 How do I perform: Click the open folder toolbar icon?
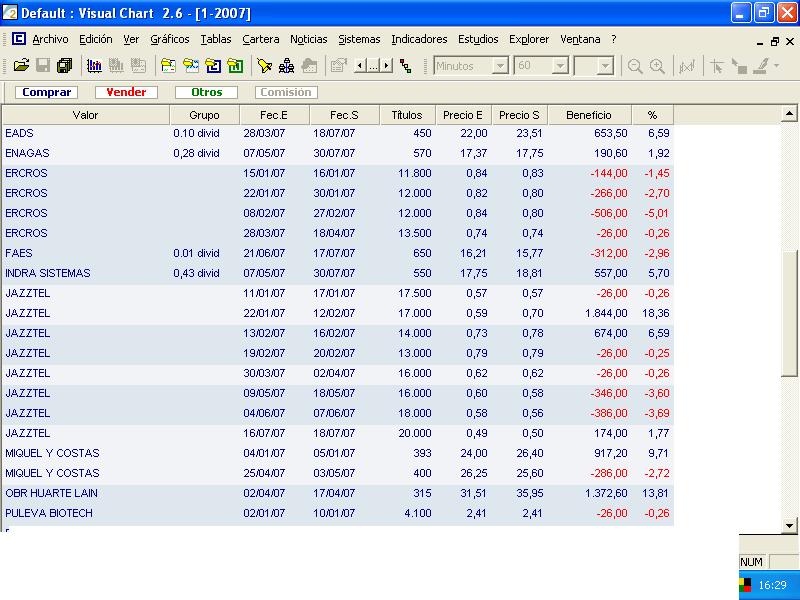(21, 66)
